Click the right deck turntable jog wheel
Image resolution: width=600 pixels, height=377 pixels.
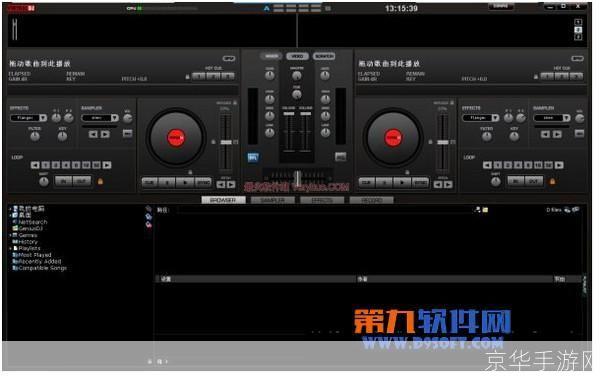coord(393,138)
